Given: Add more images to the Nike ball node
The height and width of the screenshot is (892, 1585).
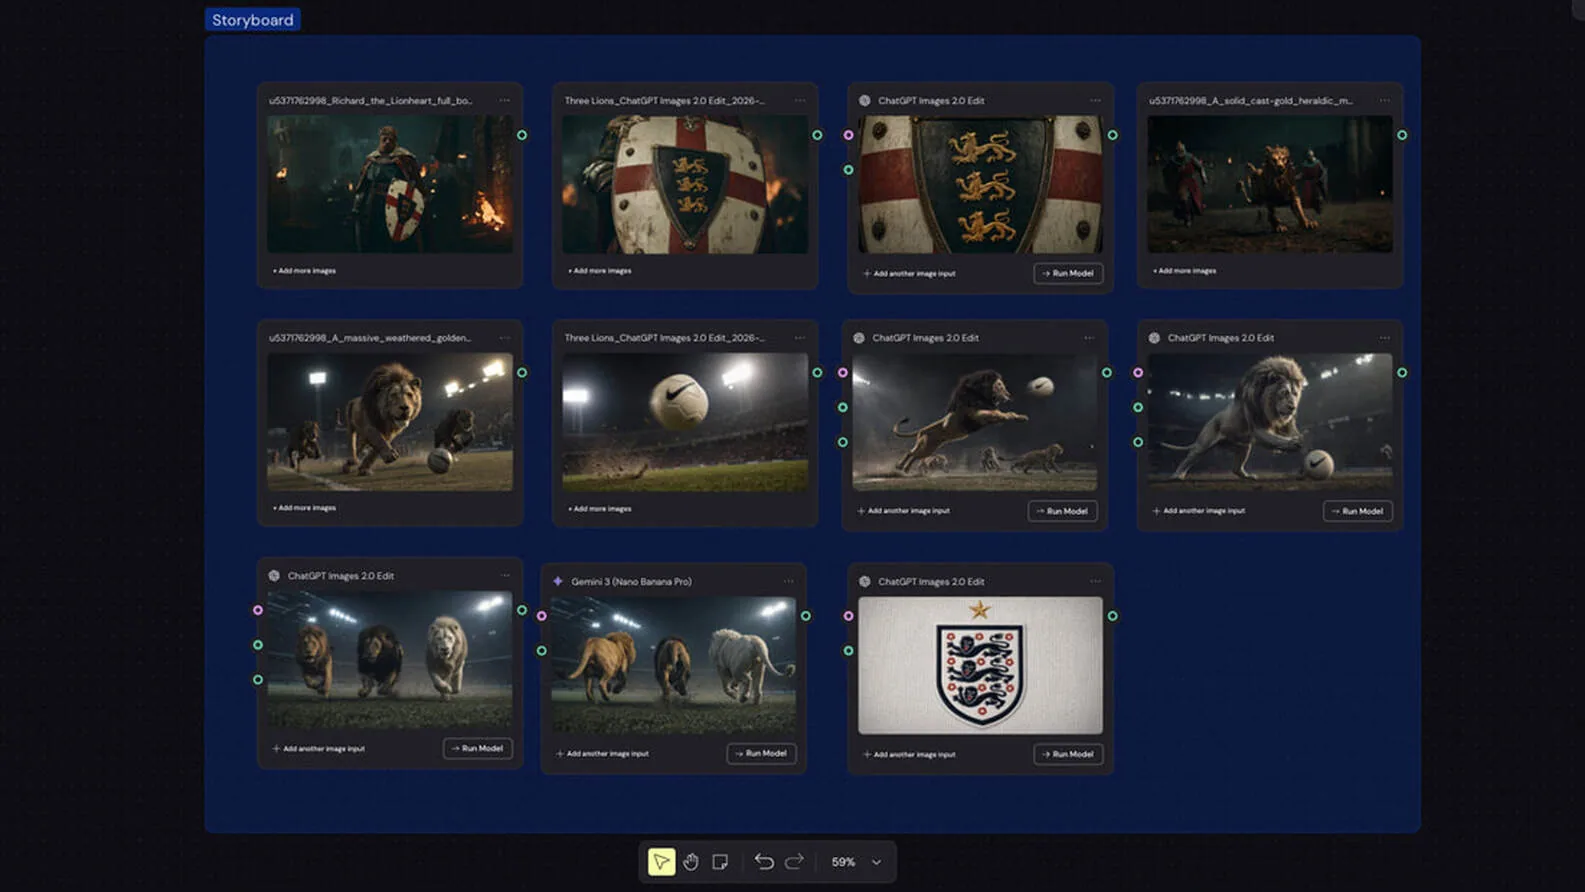Looking at the screenshot, I should click(x=600, y=509).
